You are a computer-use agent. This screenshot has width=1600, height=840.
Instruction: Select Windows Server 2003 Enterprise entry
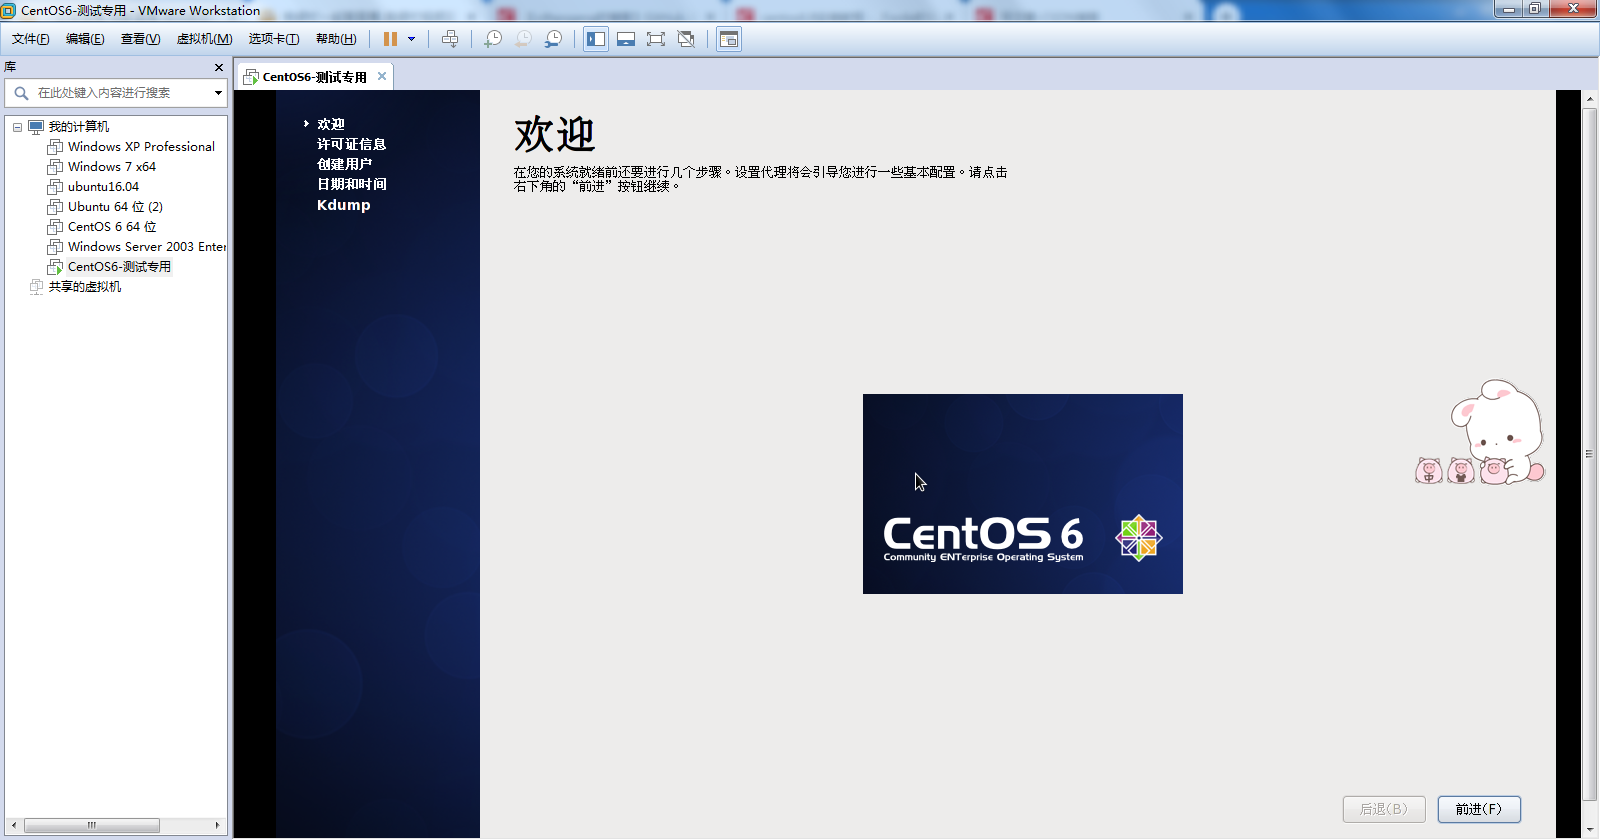146,247
